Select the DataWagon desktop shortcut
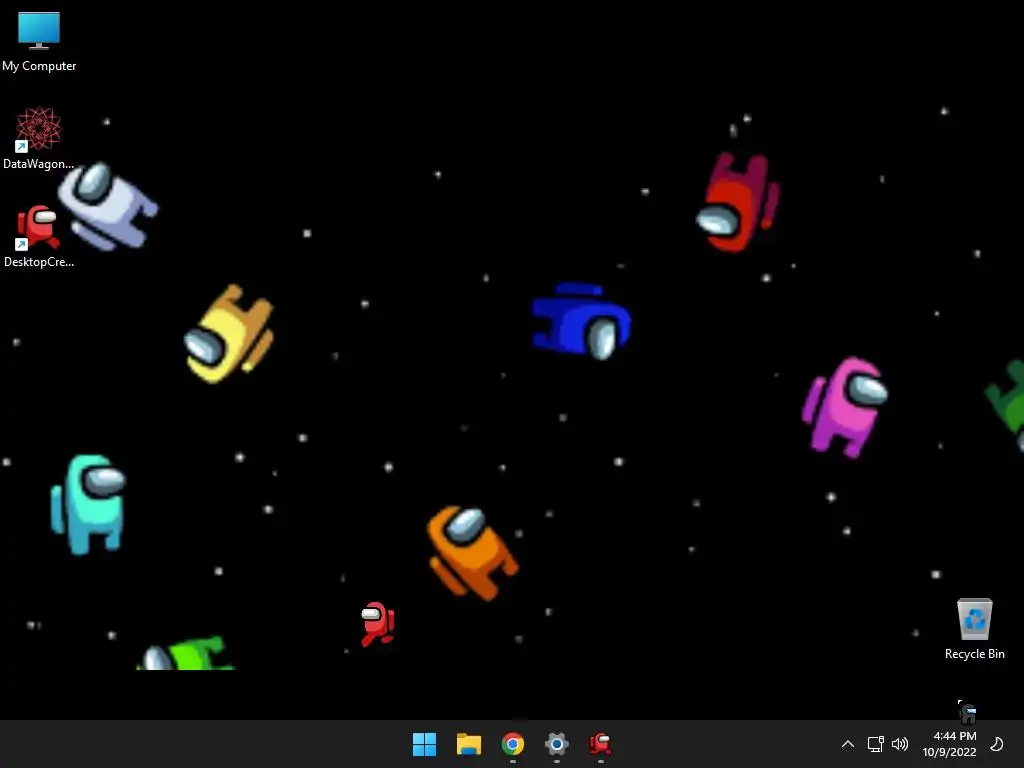Image resolution: width=1024 pixels, height=768 pixels. tap(39, 138)
